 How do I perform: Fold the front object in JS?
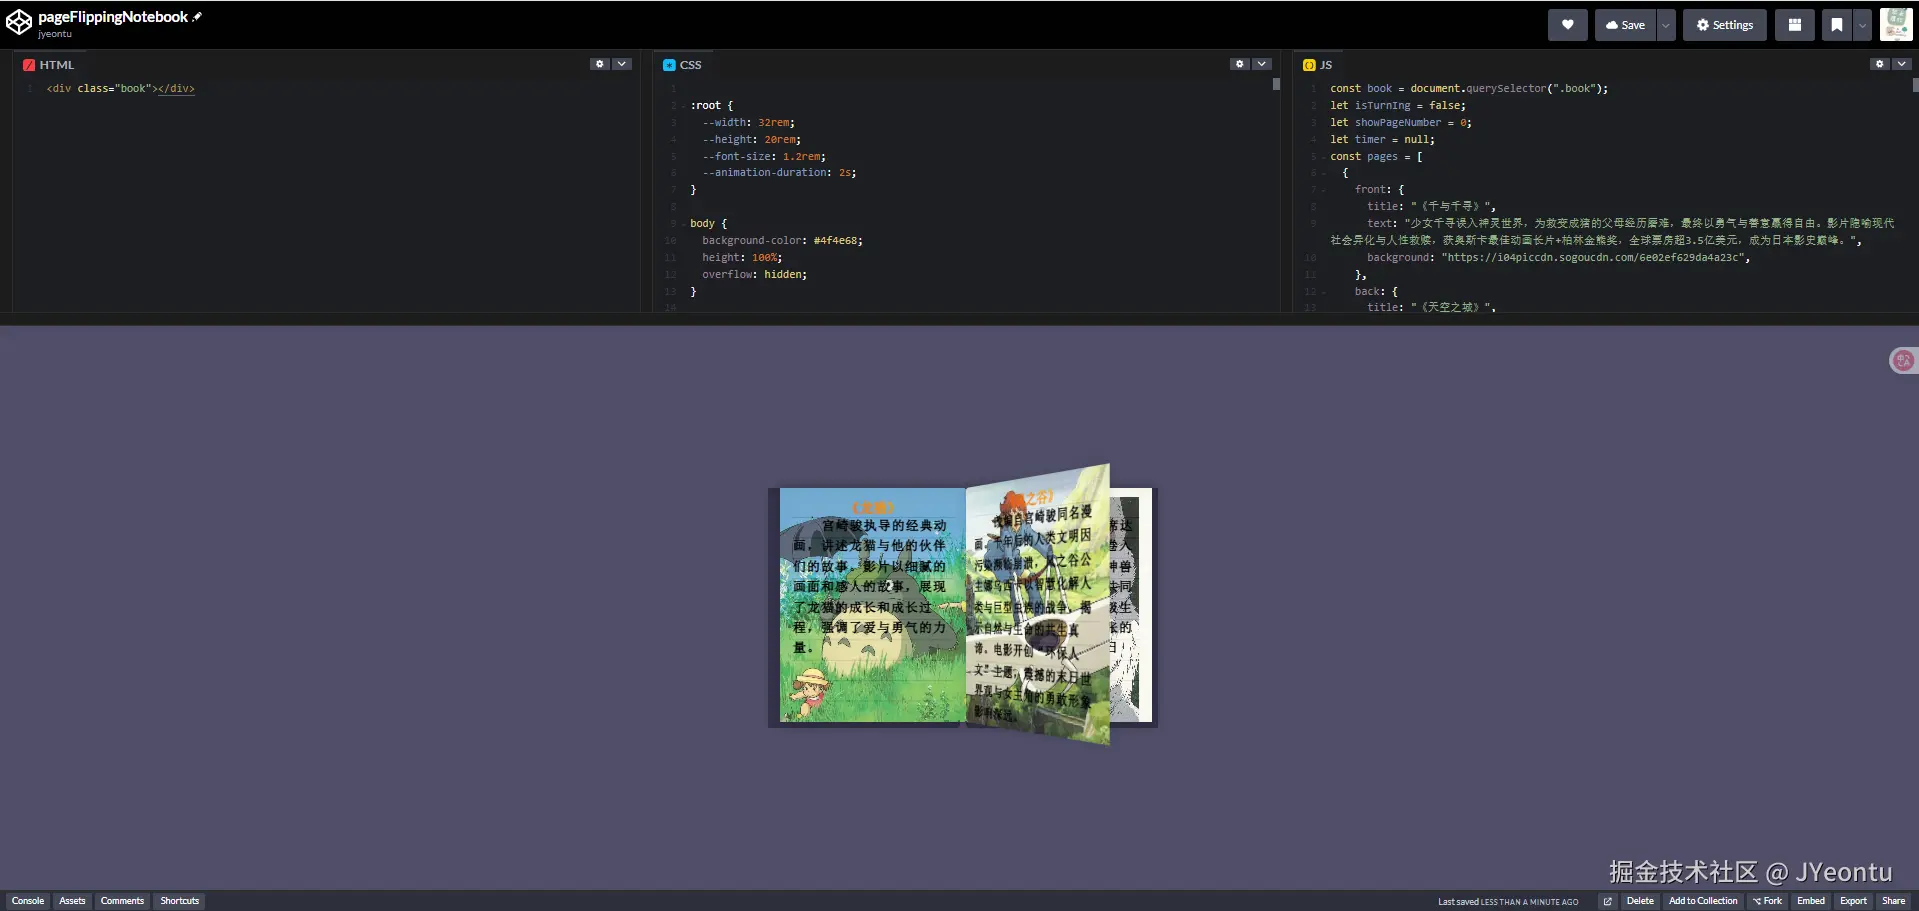[x=1324, y=190]
